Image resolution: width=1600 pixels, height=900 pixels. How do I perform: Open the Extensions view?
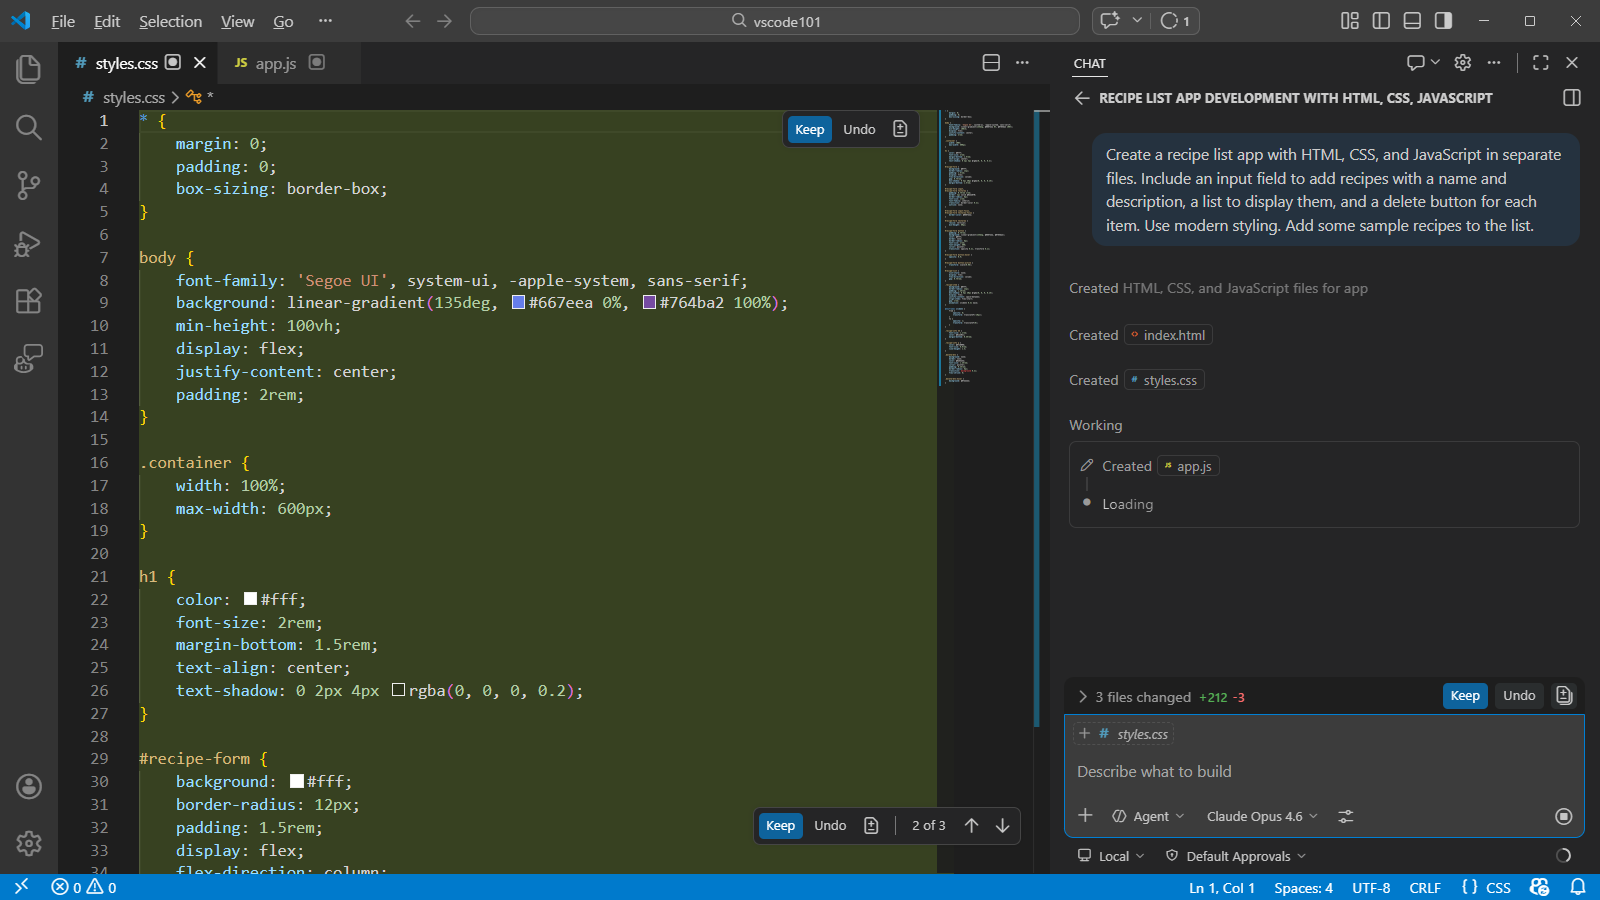tap(28, 300)
